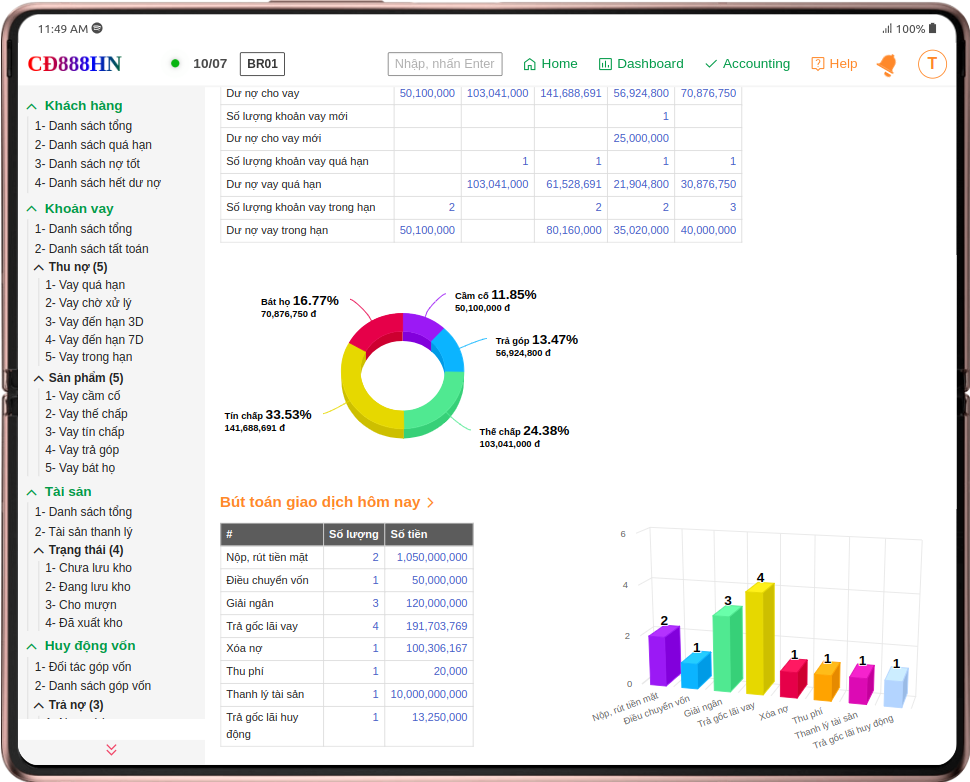Collapse the Khách hàng section

pyautogui.click(x=32, y=106)
